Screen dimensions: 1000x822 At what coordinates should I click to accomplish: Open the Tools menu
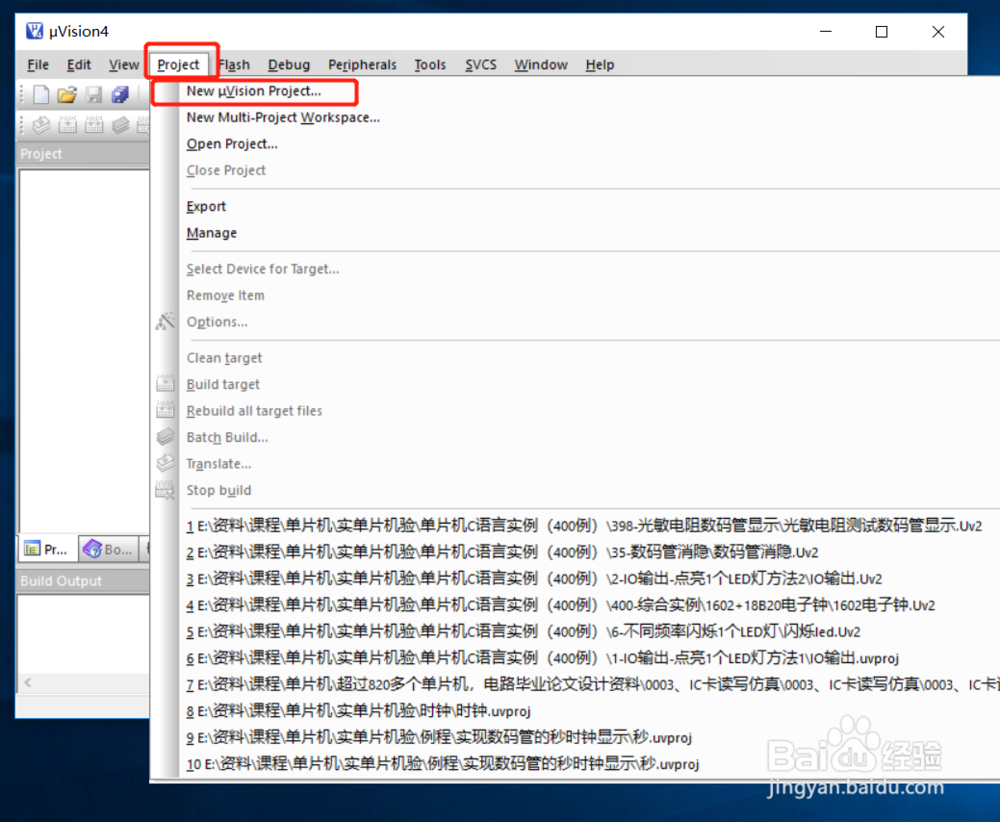coord(430,64)
